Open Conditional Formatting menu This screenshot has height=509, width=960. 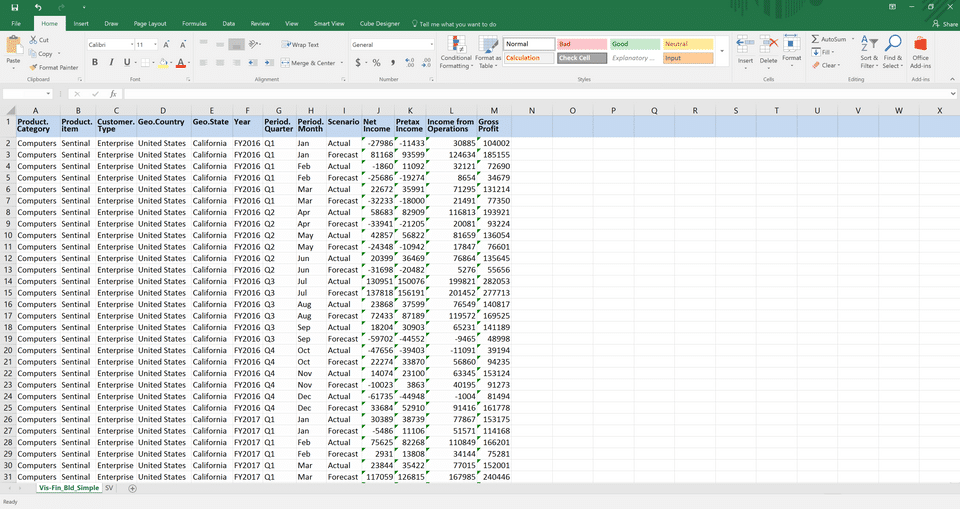click(x=456, y=52)
